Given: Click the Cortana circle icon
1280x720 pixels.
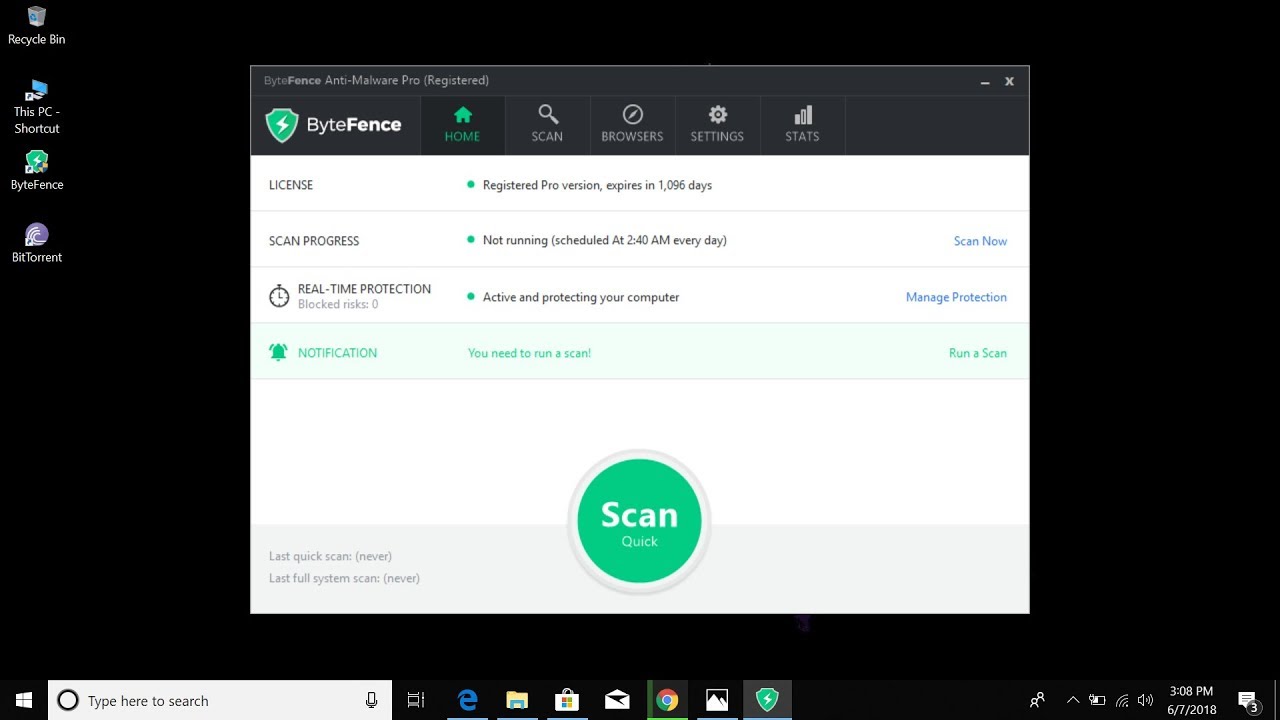Looking at the screenshot, I should pyautogui.click(x=68, y=701).
